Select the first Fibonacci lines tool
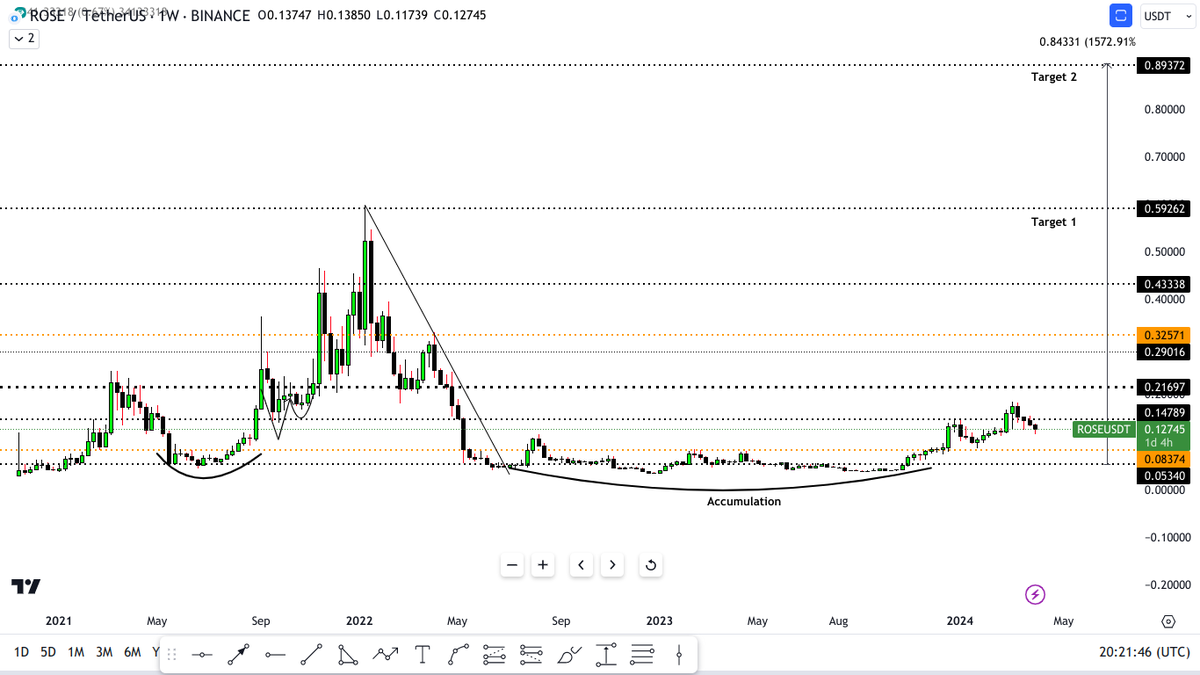 (x=495, y=655)
